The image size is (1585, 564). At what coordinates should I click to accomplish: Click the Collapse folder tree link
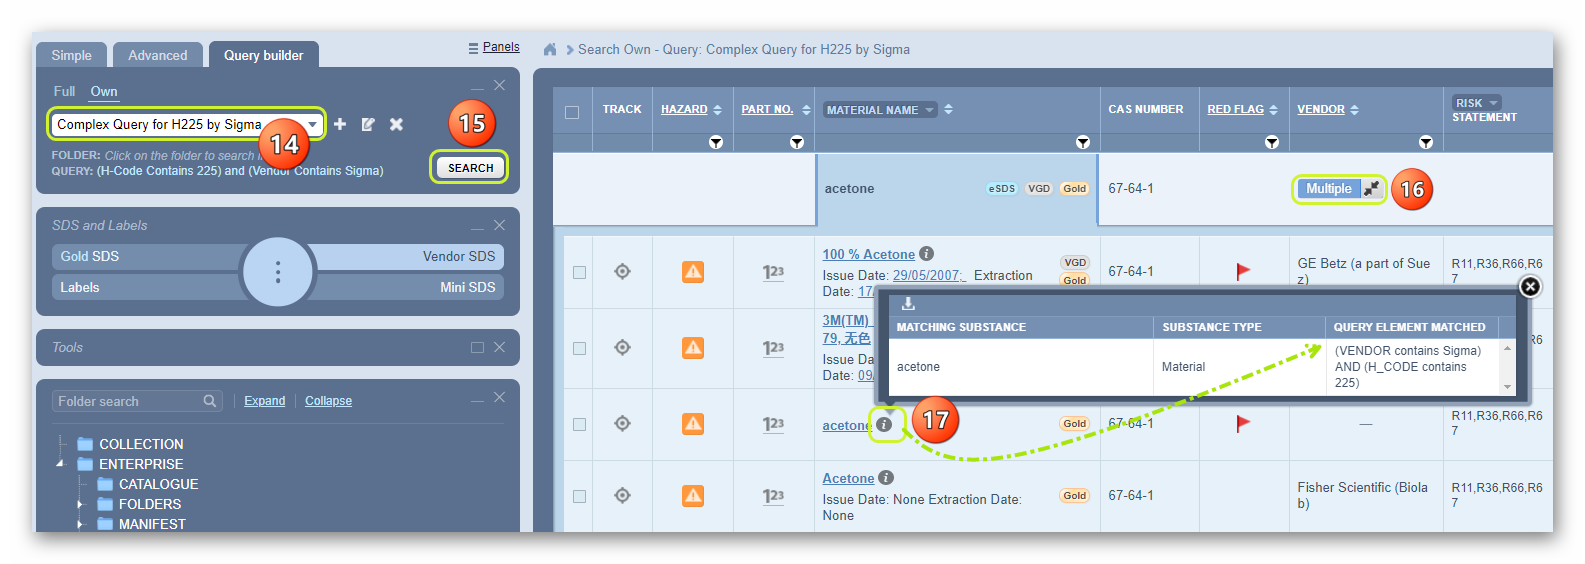(328, 401)
